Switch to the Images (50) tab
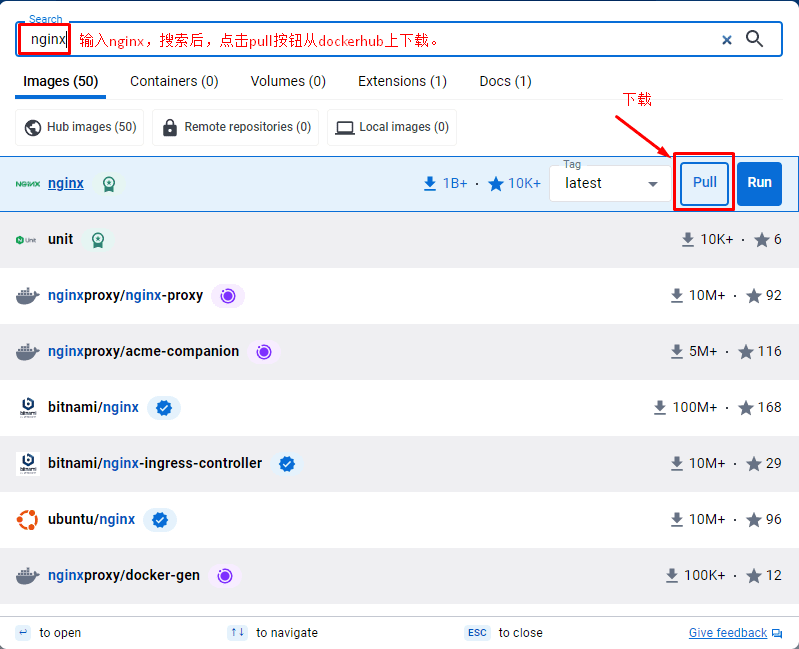The height and width of the screenshot is (649, 799). [60, 82]
